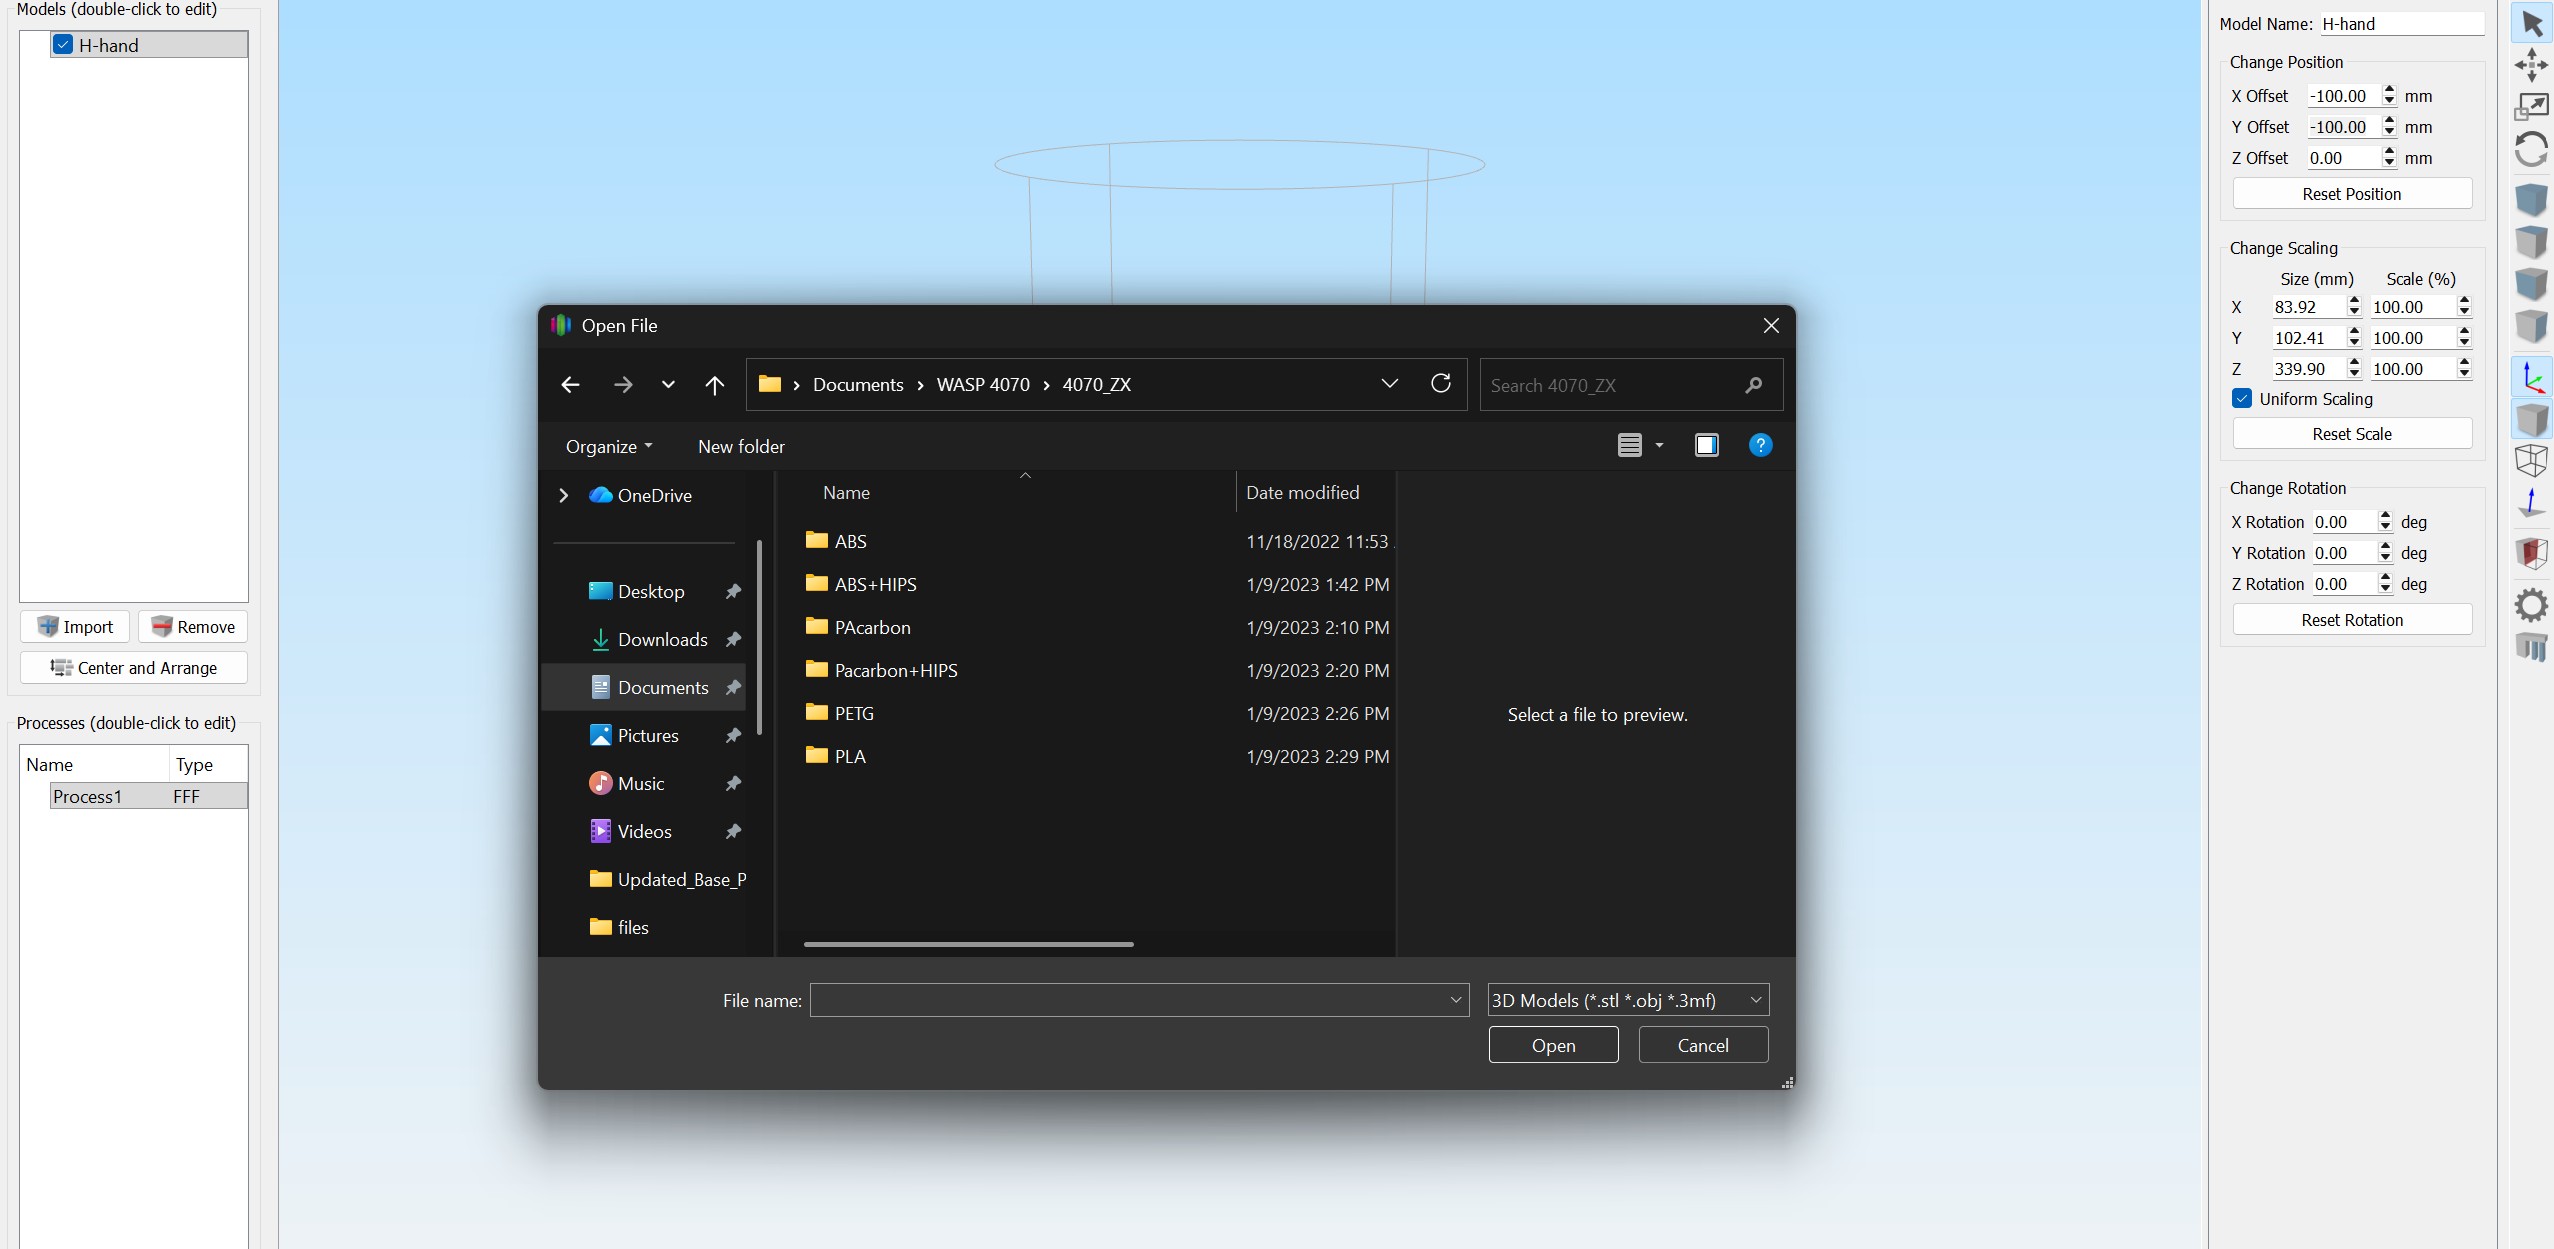2554x1249 pixels.
Task: Sort by Name column header
Action: click(1022, 493)
